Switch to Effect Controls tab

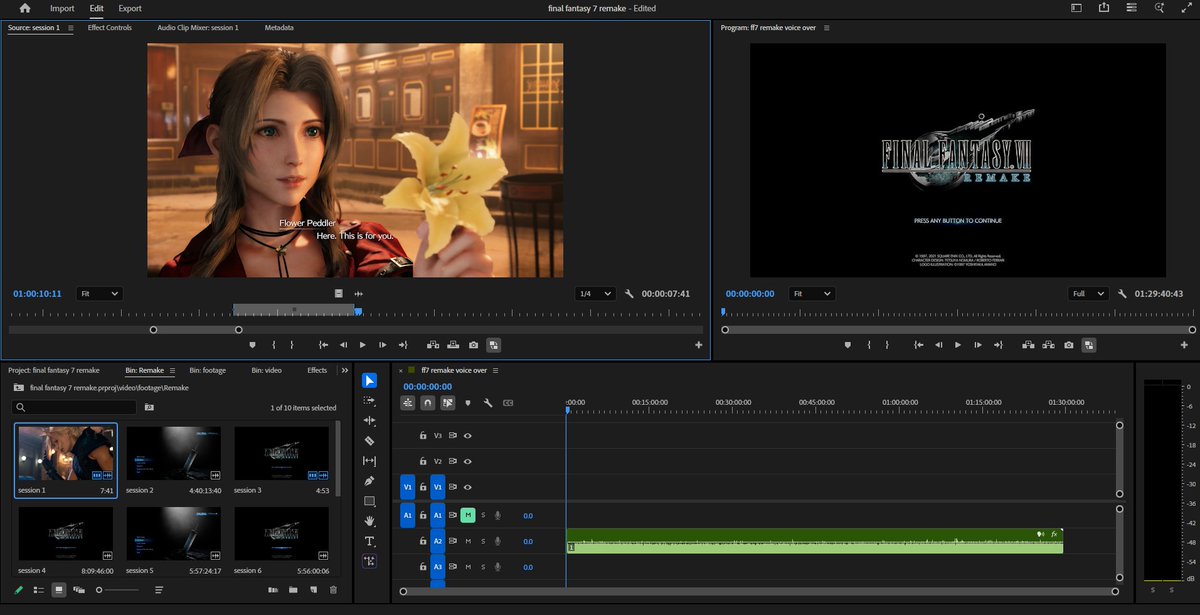[x=110, y=28]
